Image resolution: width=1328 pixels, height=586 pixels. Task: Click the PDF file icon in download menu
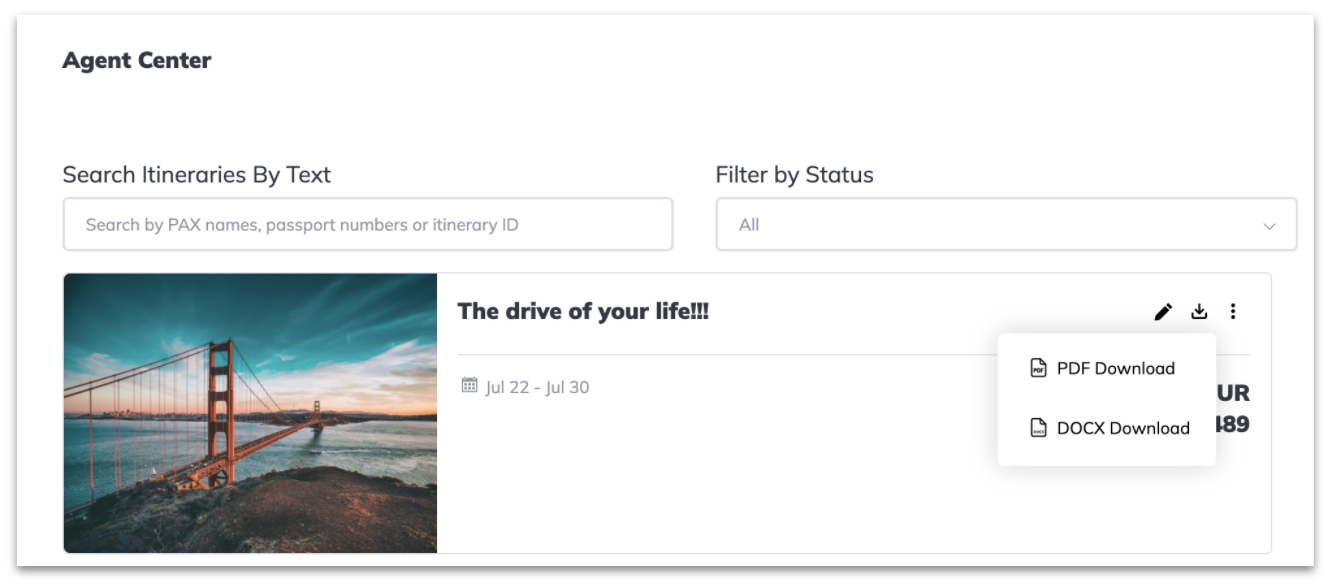[1038, 368]
